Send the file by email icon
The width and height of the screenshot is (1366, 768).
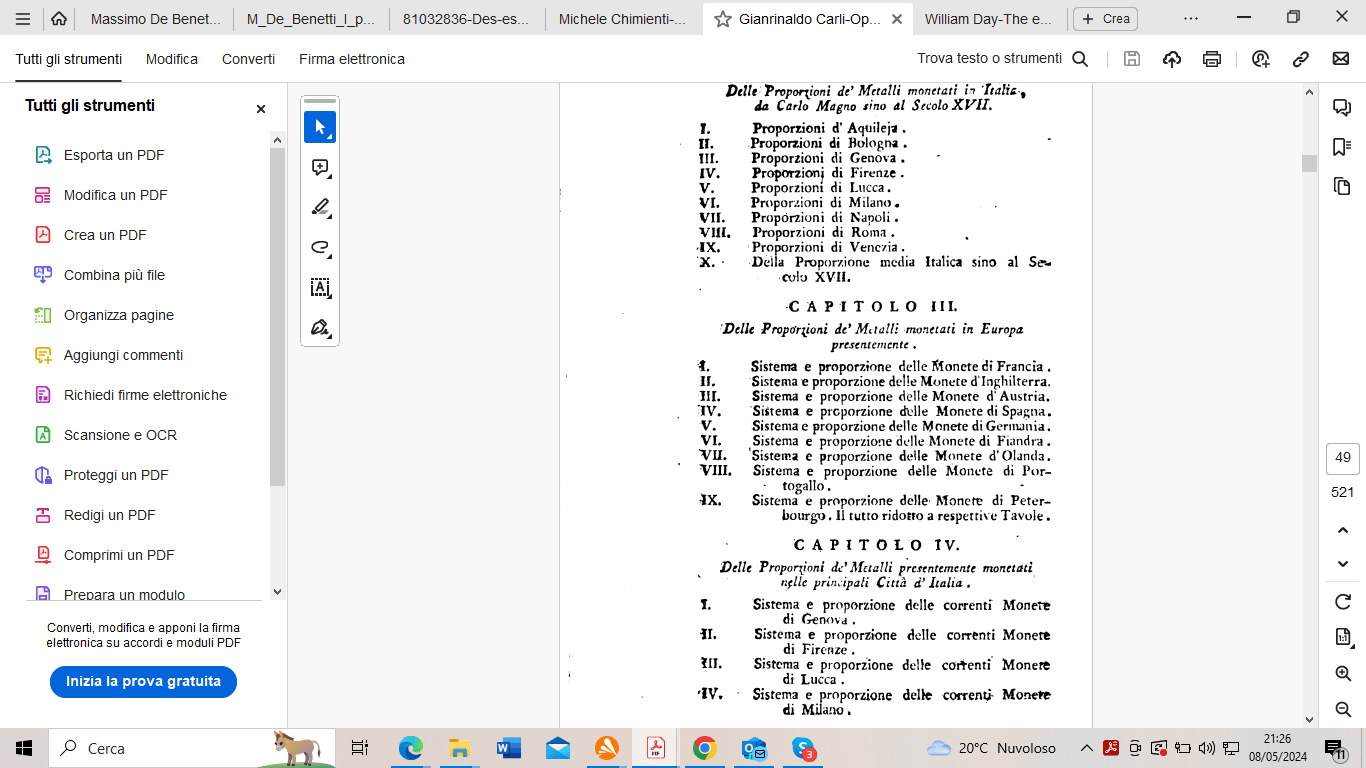click(1341, 59)
